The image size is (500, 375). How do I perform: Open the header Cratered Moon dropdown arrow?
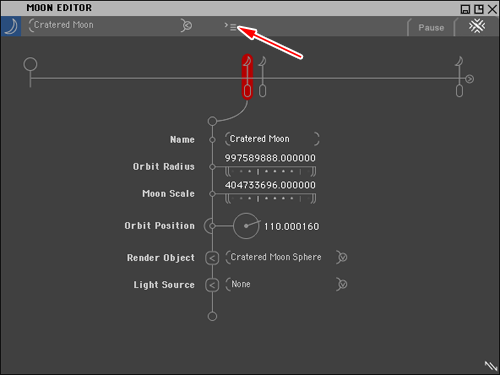[187, 26]
